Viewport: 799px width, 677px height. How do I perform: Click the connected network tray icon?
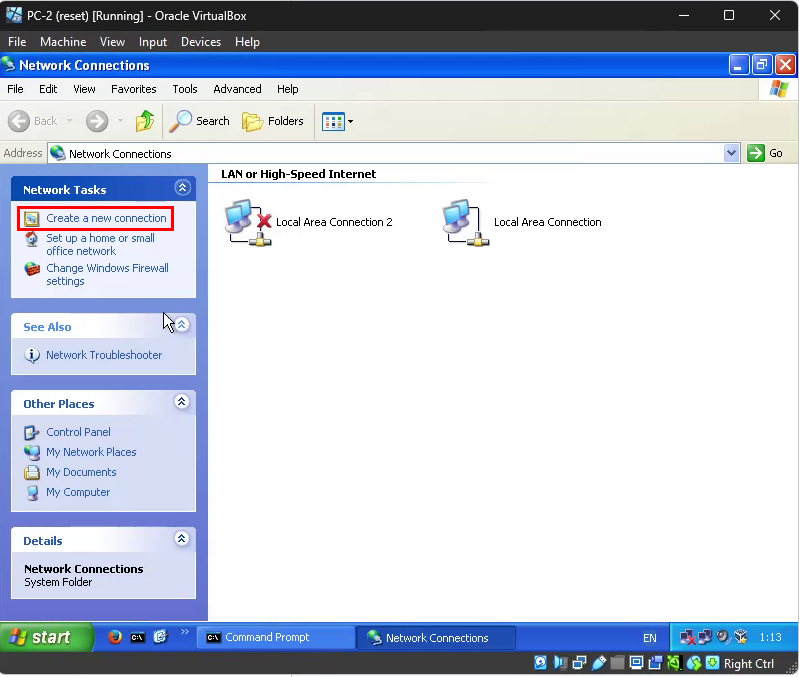(705, 637)
